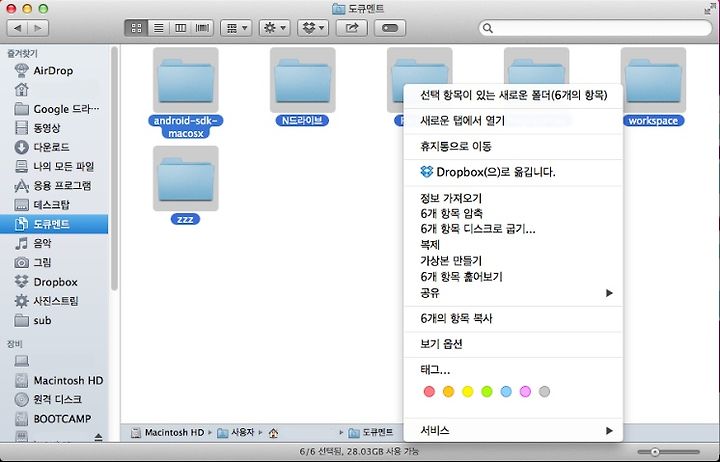Click the Share toolbar button
Screen dimensions: 720x462
pos(352,28)
